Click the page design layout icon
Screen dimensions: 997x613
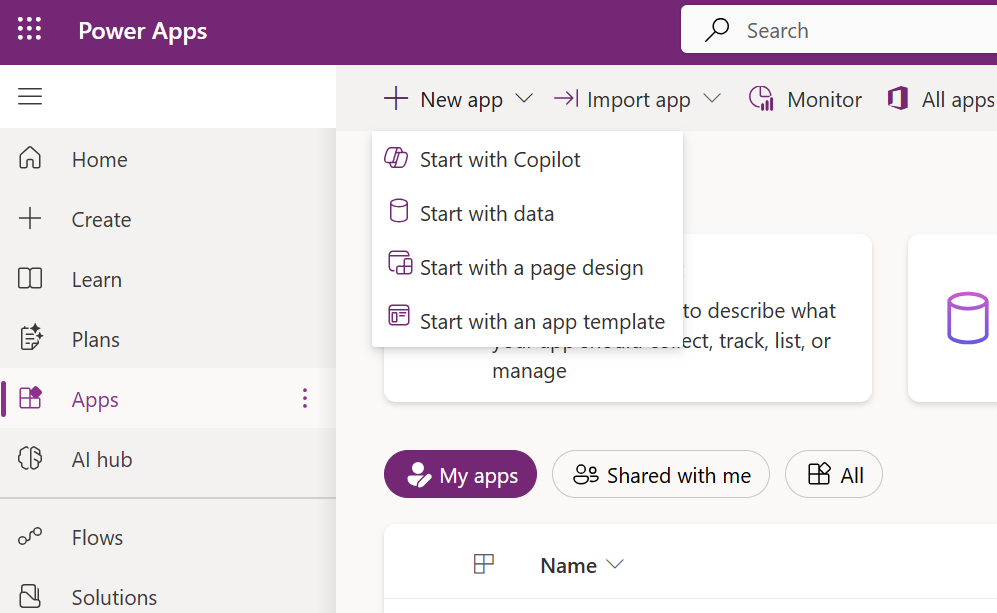pyautogui.click(x=400, y=263)
